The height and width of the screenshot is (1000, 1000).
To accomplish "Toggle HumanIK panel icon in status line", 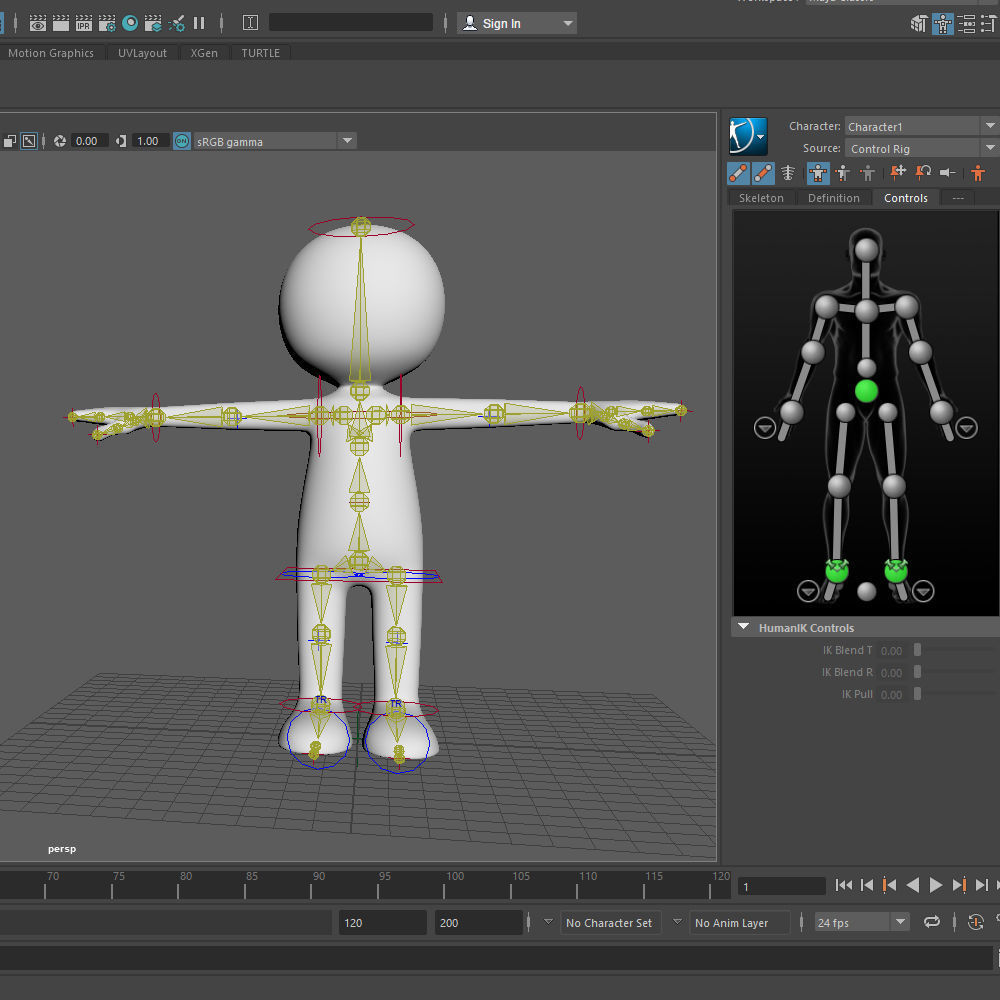I will pos(943,24).
